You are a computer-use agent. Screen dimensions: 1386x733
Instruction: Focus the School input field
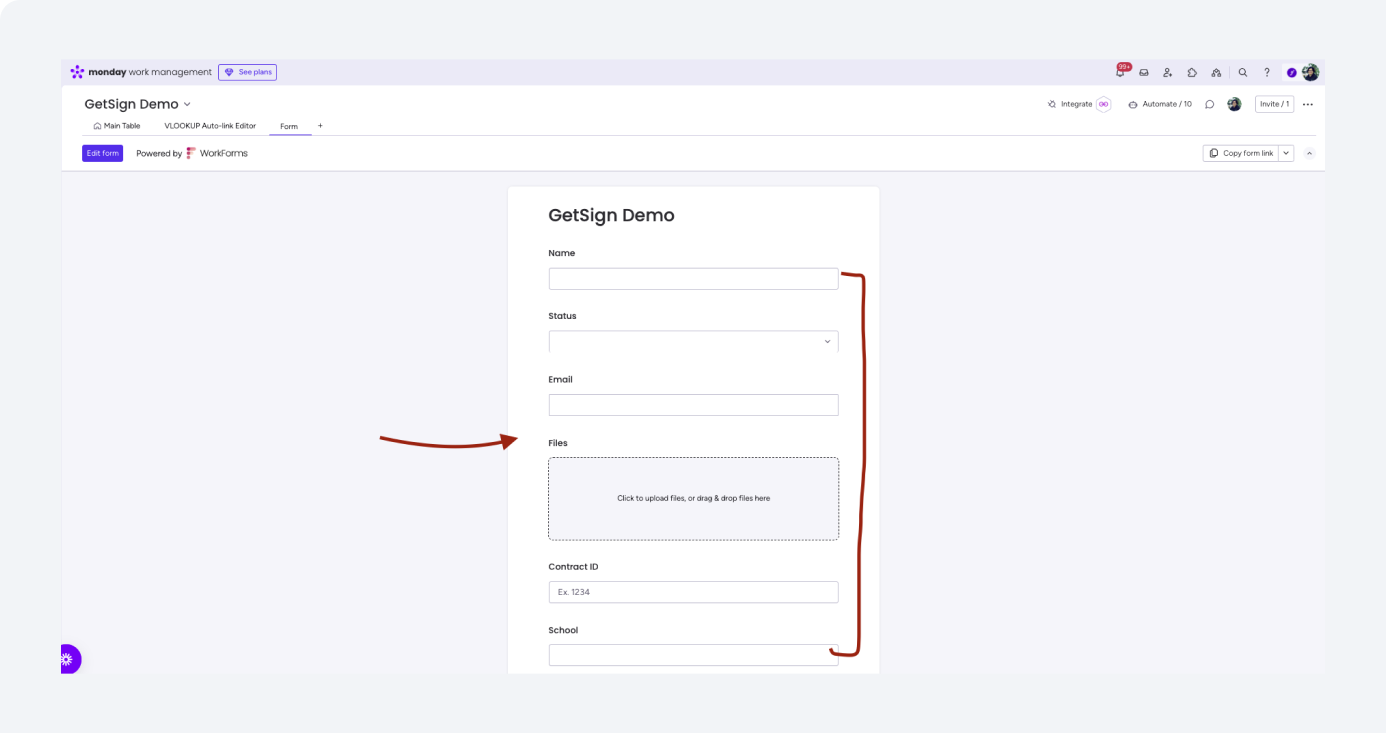tap(693, 655)
